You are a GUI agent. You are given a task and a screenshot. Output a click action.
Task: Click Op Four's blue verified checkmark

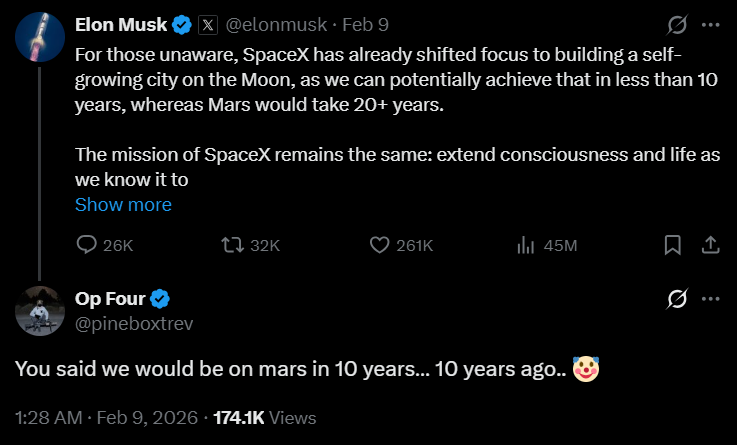160,298
